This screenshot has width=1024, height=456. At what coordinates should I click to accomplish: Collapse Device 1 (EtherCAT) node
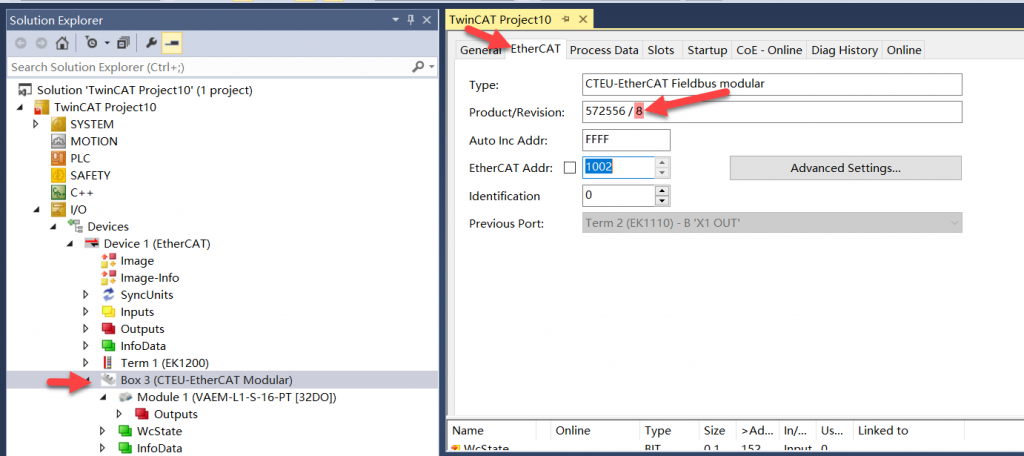coord(70,244)
